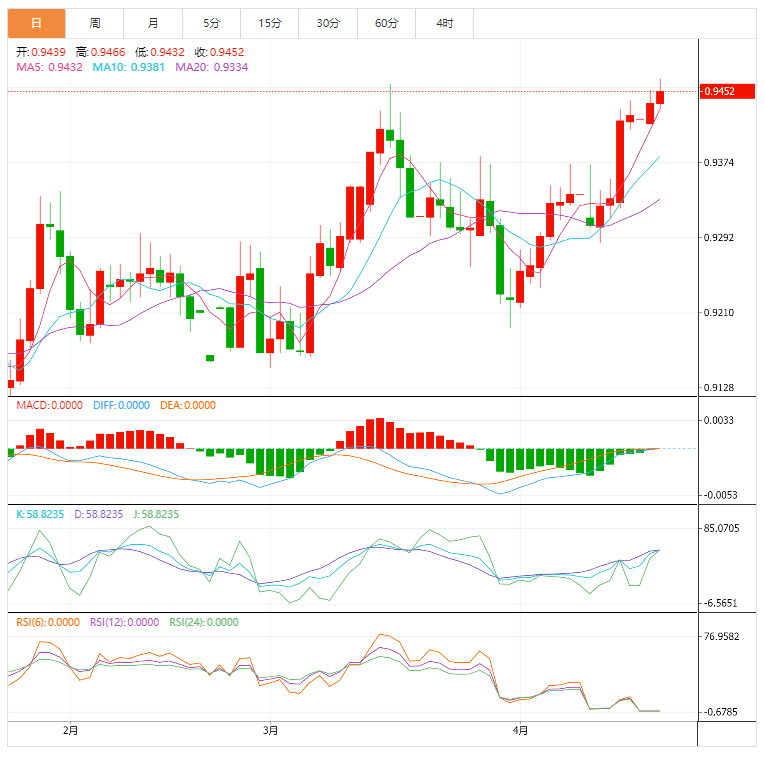The image size is (765, 757).
Task: Click the DIFF value label
Action: (x=121, y=405)
